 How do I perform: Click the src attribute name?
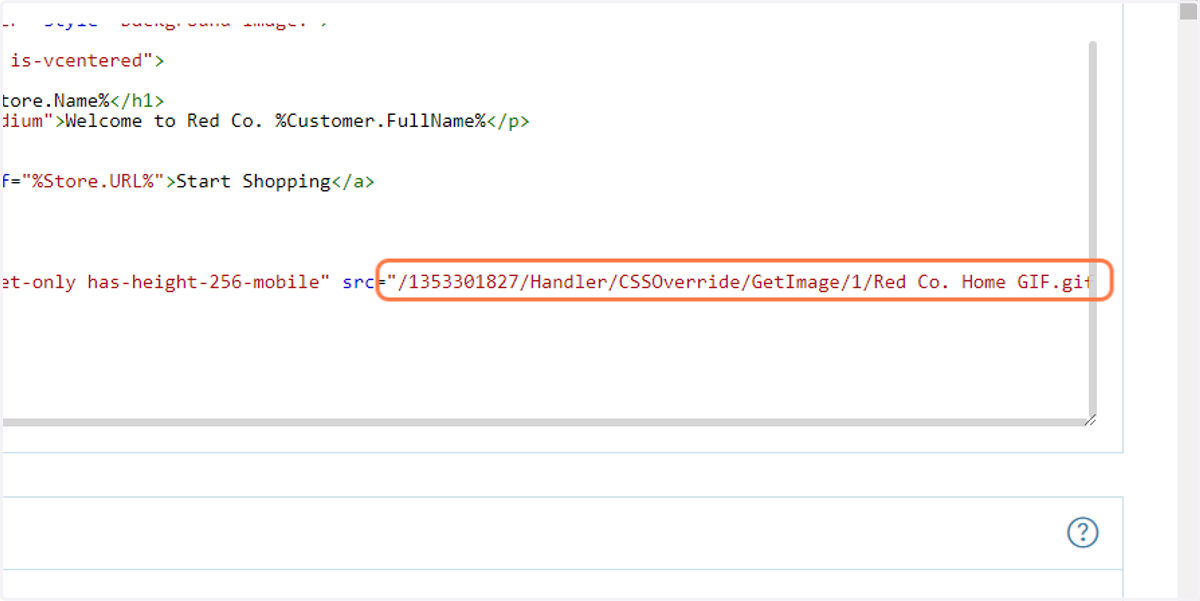coord(358,282)
